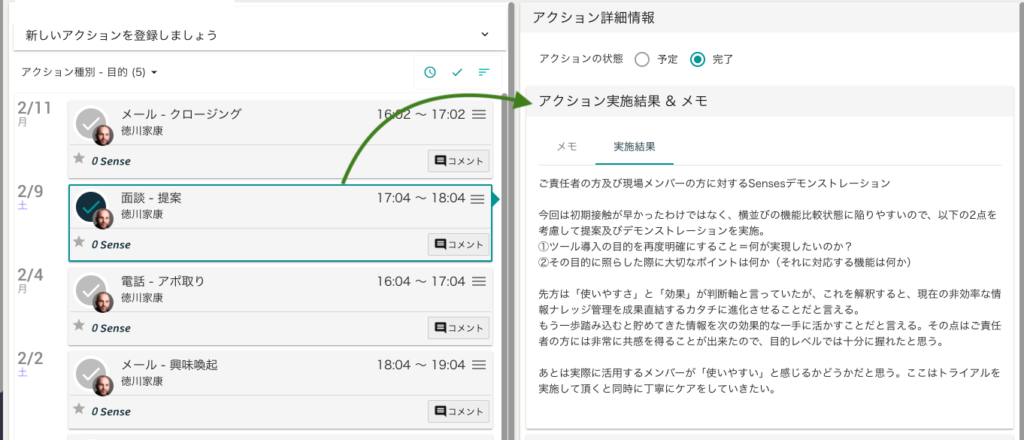Click the title 電話 - アポ取り
Viewport: 1024px width, 440px height.
163,281
